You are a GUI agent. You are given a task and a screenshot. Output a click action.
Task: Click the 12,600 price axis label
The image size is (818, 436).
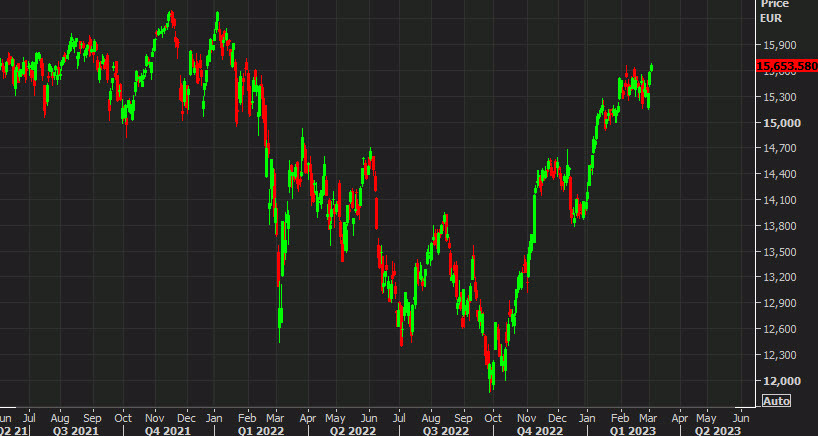coord(779,329)
